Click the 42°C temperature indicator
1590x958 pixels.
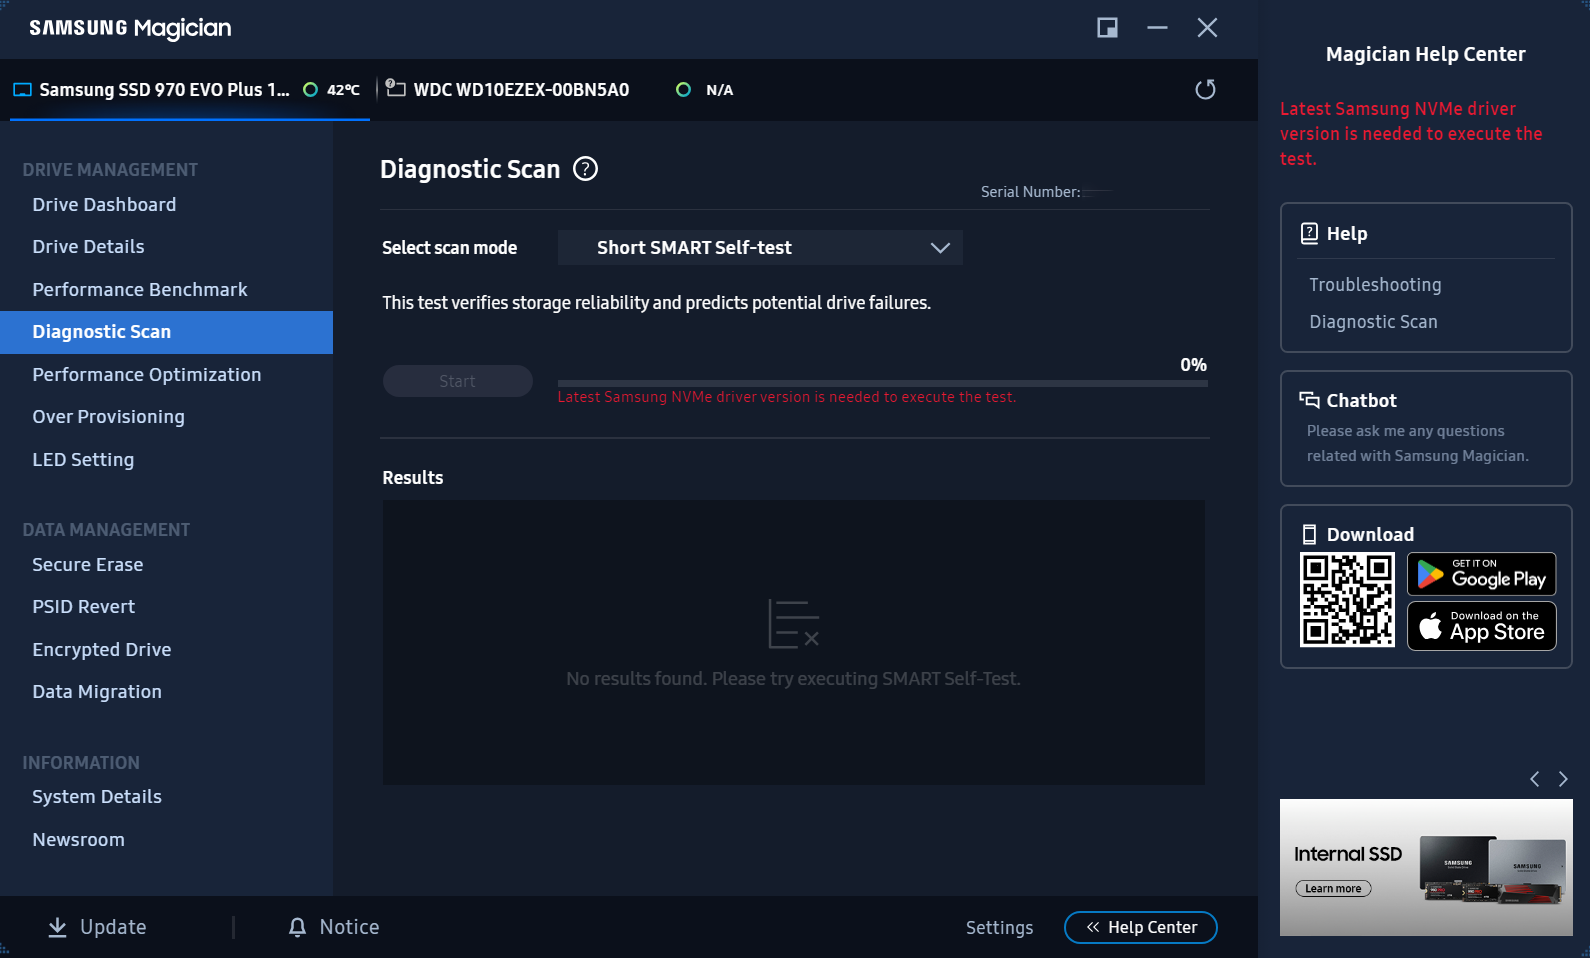click(x=332, y=90)
